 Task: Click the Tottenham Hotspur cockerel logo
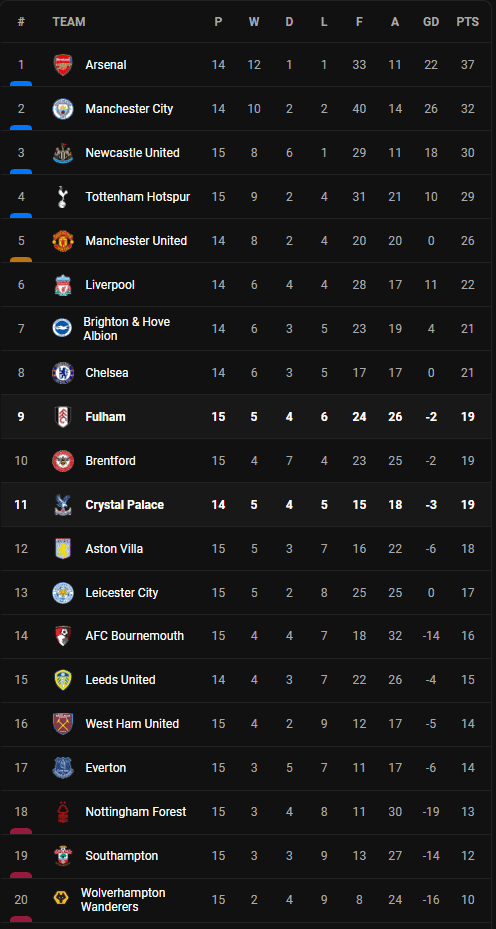63,197
